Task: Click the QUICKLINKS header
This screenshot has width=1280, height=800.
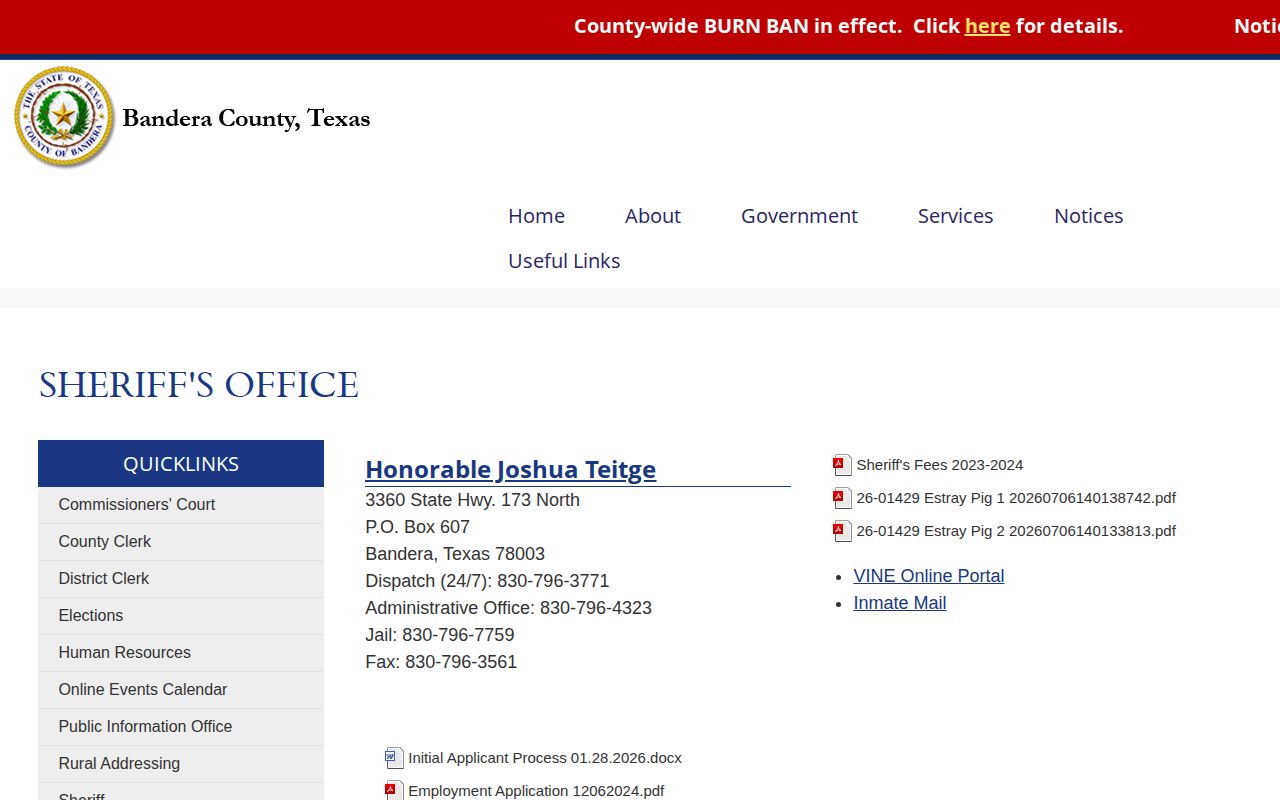Action: [181, 464]
